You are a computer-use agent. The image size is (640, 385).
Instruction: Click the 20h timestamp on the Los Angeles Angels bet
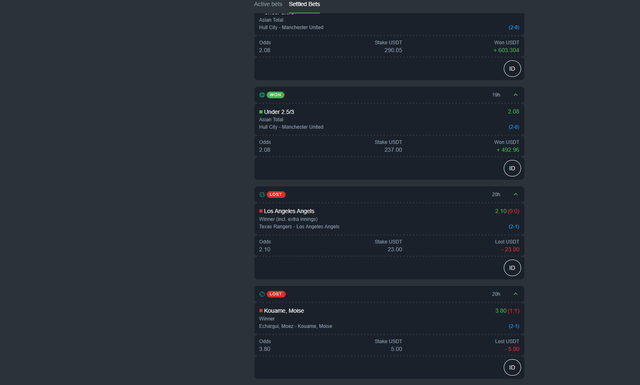click(x=496, y=194)
